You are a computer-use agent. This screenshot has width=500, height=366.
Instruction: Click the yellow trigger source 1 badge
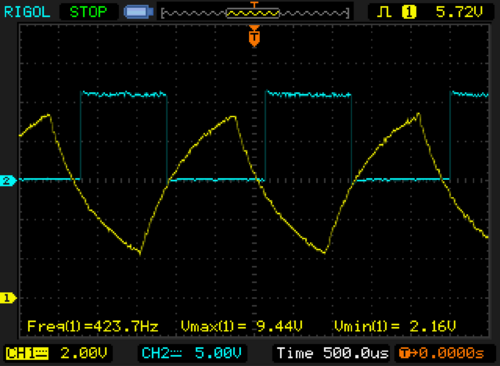(409, 12)
